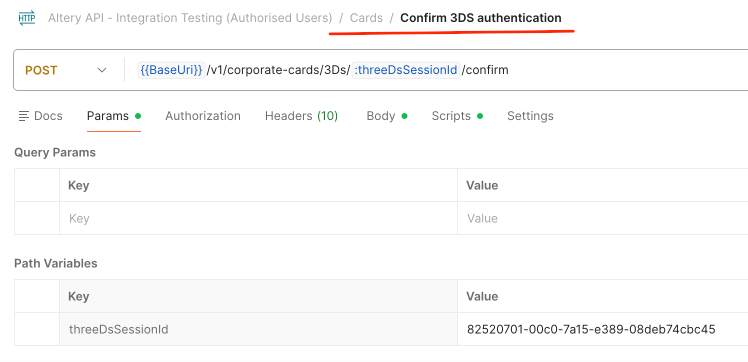The width and height of the screenshot is (748, 362).
Task: Click the empty query param Key field
Action: pos(258,218)
